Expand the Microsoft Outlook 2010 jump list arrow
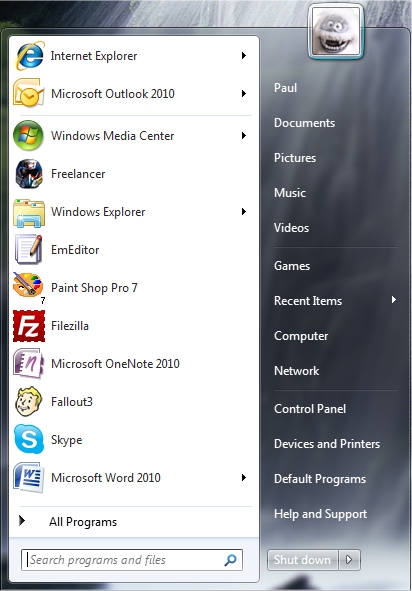The width and height of the screenshot is (412, 591). tap(244, 93)
